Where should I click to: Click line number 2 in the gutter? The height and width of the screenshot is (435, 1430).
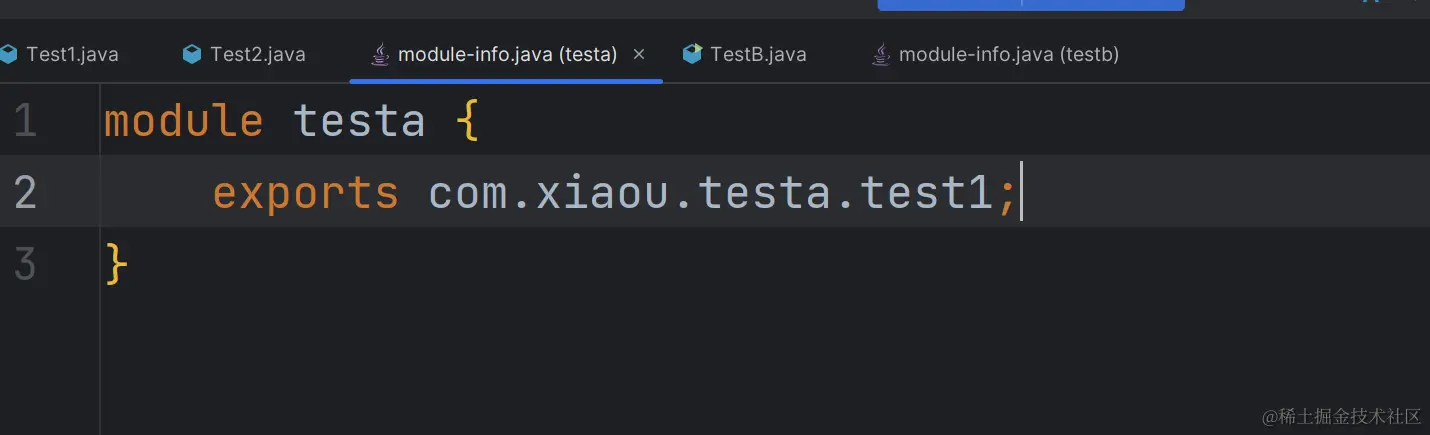click(25, 192)
